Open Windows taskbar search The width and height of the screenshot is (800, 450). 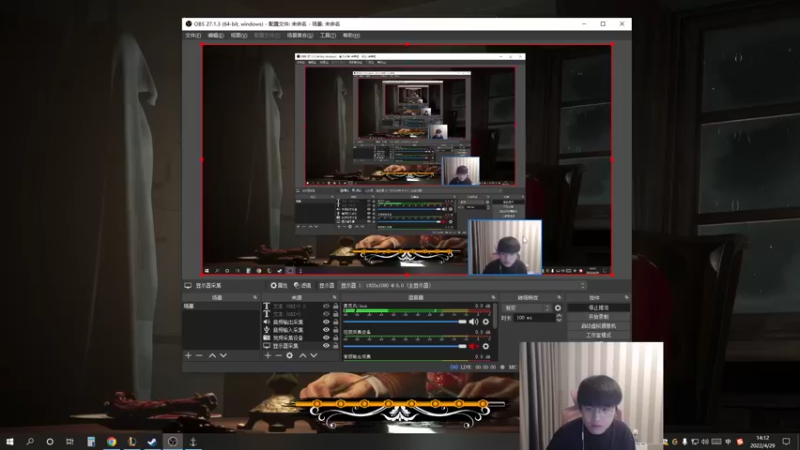(30, 441)
